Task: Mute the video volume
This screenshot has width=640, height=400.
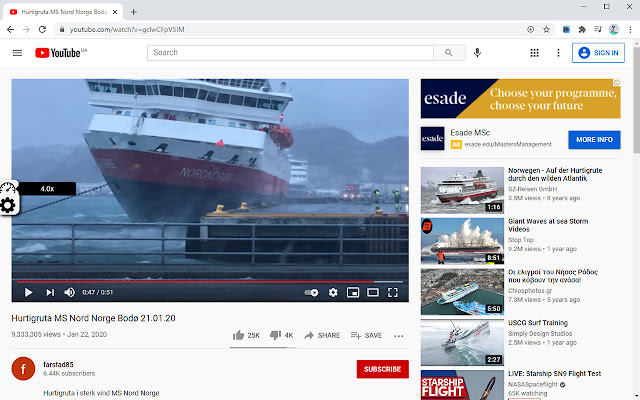Action: pyautogui.click(x=69, y=292)
